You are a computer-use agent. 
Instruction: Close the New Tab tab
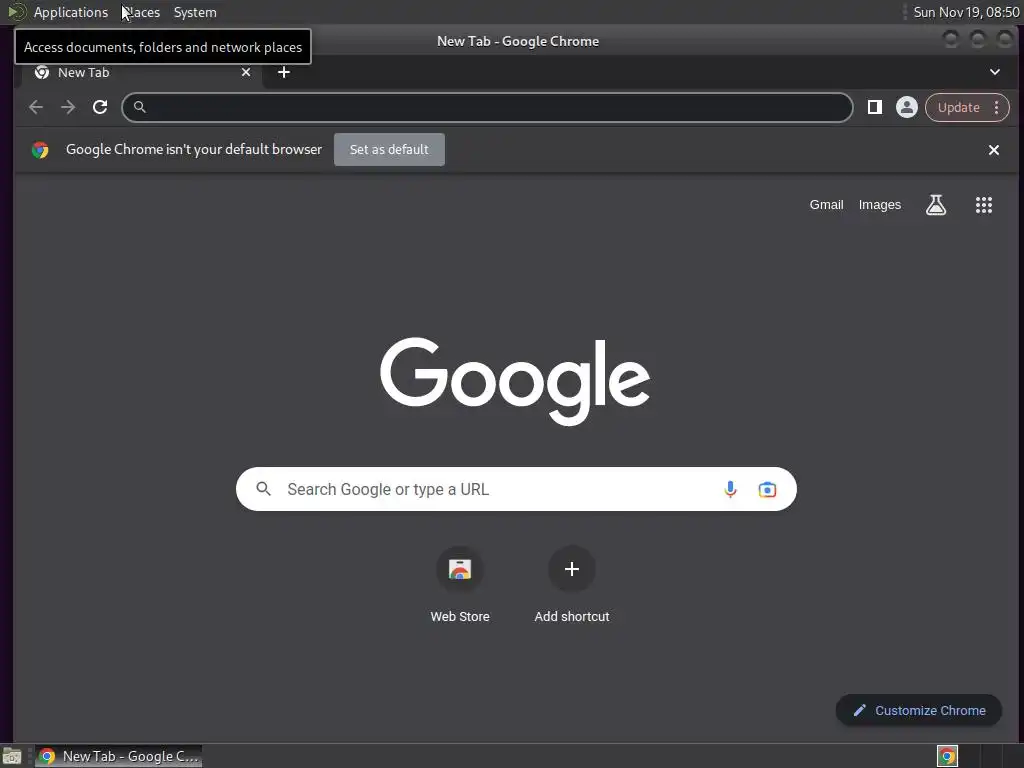[246, 72]
